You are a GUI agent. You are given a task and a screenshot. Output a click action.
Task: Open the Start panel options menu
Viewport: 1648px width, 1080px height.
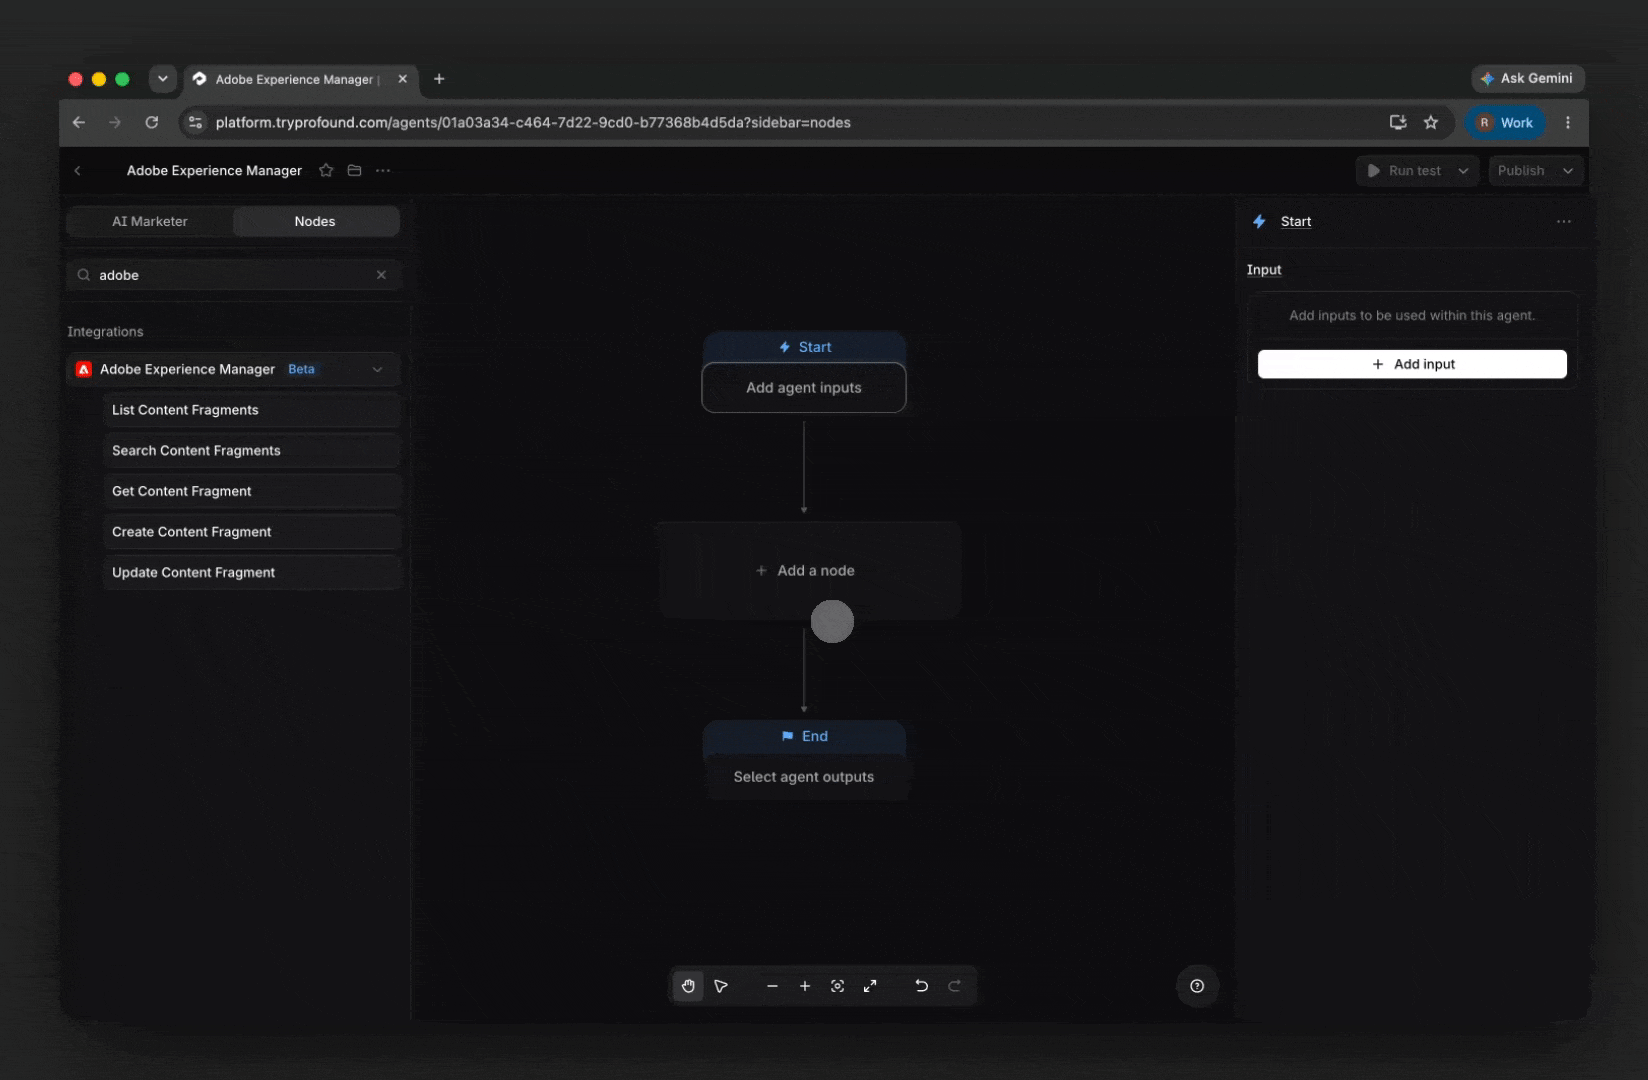tap(1564, 222)
